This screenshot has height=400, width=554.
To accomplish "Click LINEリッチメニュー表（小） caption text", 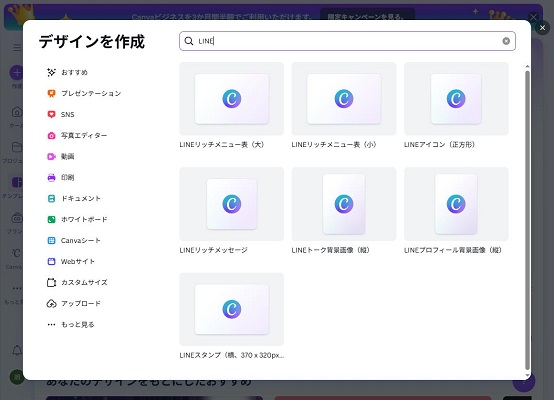I will [x=334, y=145].
